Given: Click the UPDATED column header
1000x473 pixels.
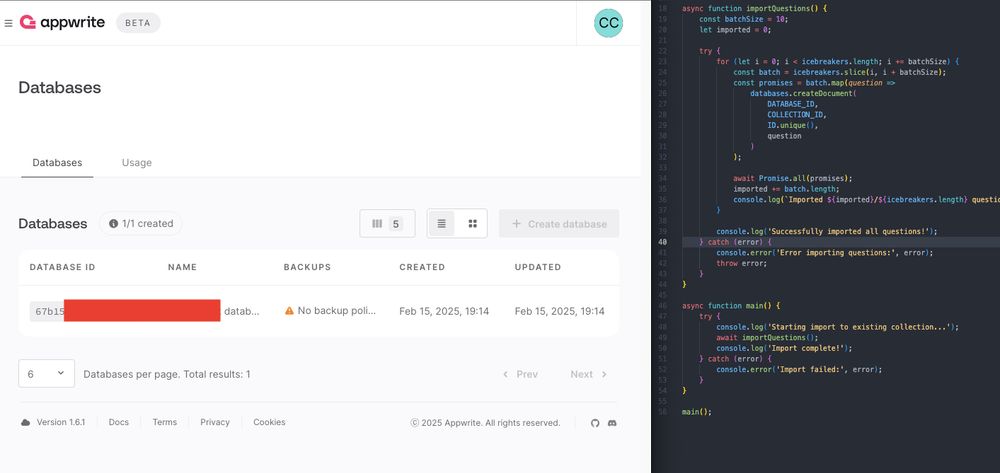Looking at the screenshot, I should click(538, 267).
